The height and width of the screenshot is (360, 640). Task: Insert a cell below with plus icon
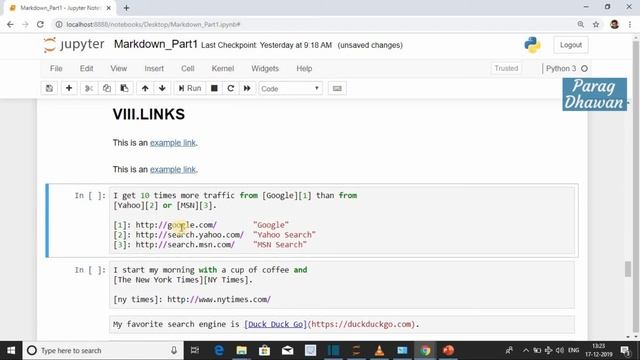tap(69, 88)
